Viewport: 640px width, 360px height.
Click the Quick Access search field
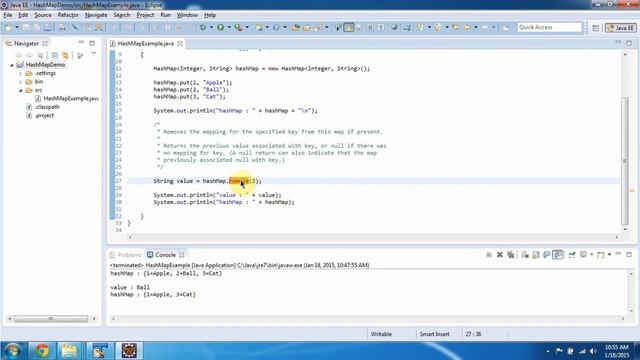point(549,27)
